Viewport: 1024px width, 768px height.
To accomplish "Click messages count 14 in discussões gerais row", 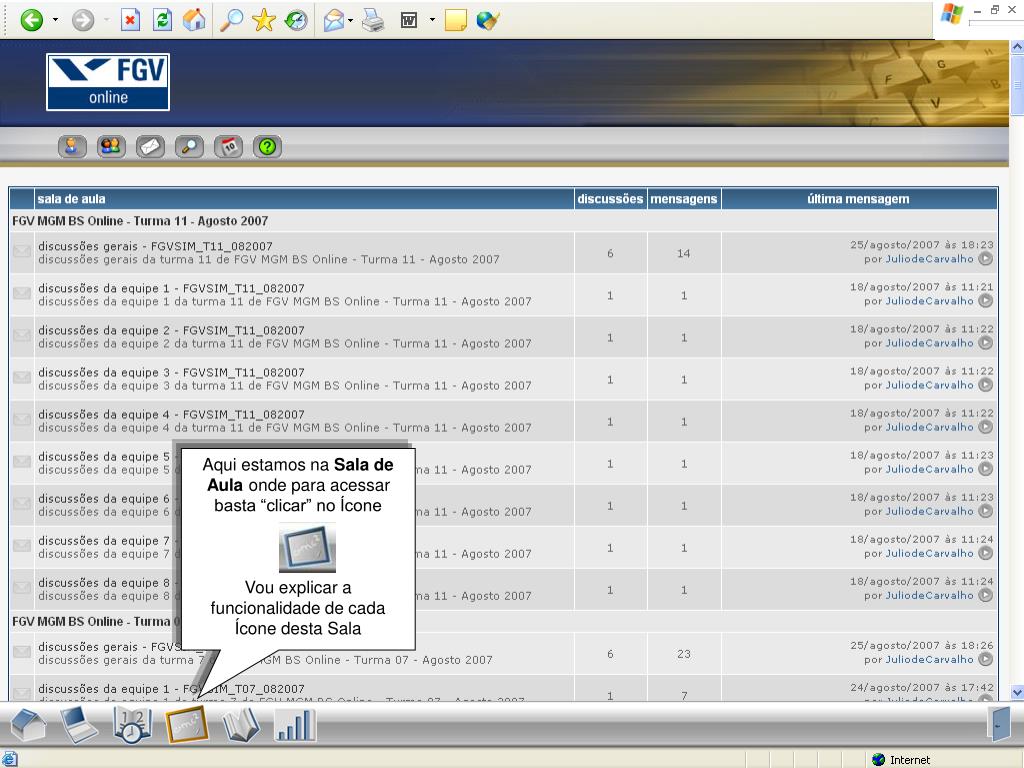I will pyautogui.click(x=684, y=253).
